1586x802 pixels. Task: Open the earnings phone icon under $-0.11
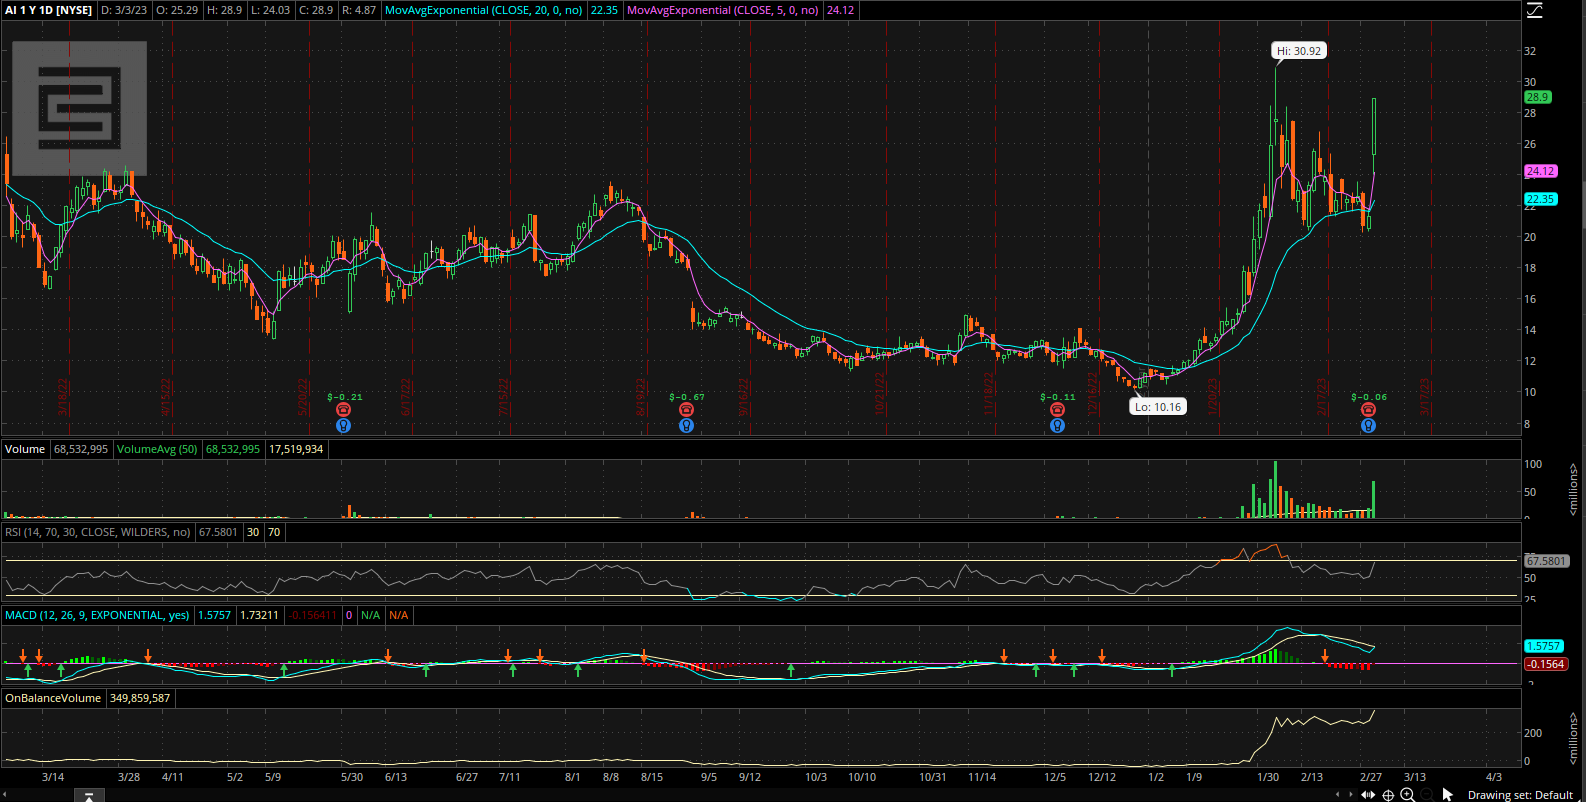(x=1057, y=410)
